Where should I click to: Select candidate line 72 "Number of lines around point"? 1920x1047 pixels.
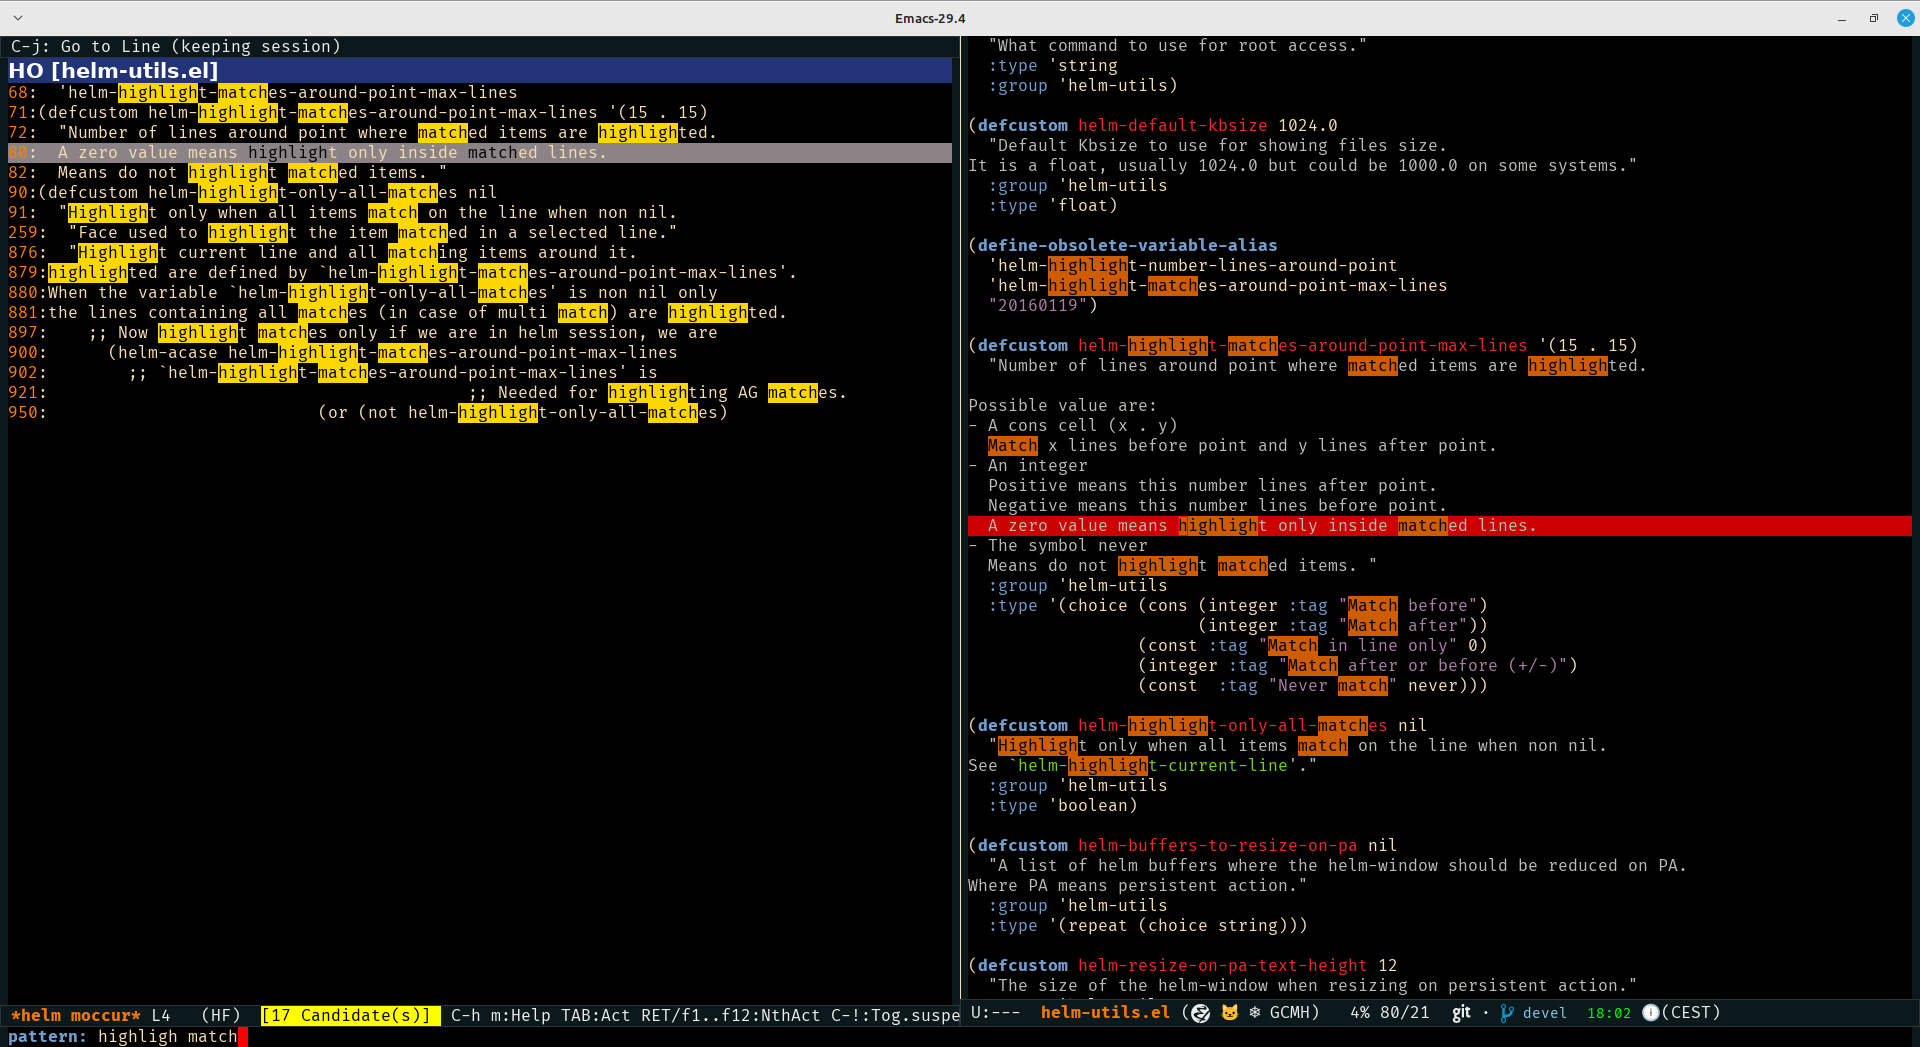click(x=480, y=132)
